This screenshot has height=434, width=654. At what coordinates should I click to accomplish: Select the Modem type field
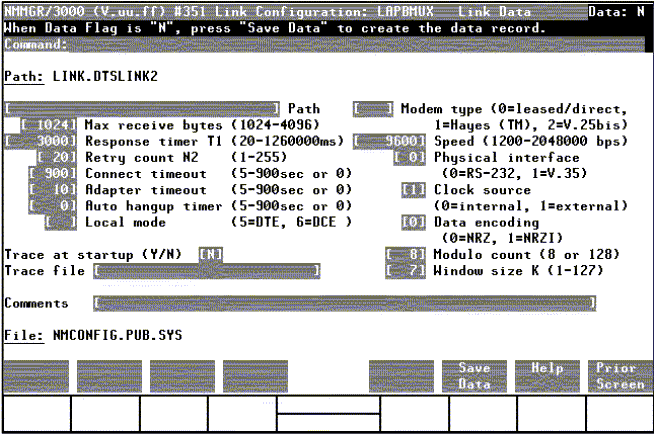(373, 109)
